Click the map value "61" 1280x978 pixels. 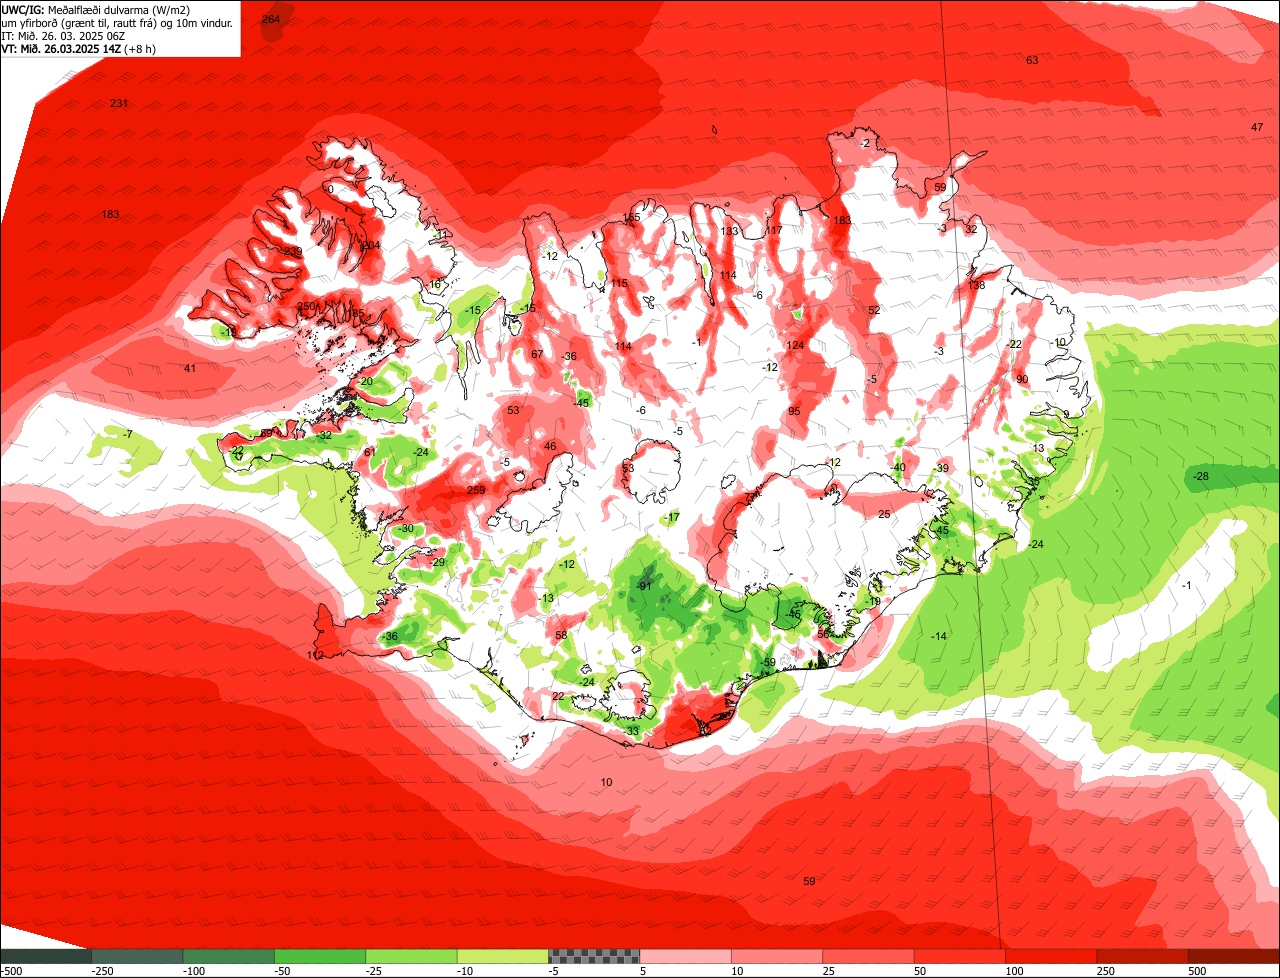point(369,453)
